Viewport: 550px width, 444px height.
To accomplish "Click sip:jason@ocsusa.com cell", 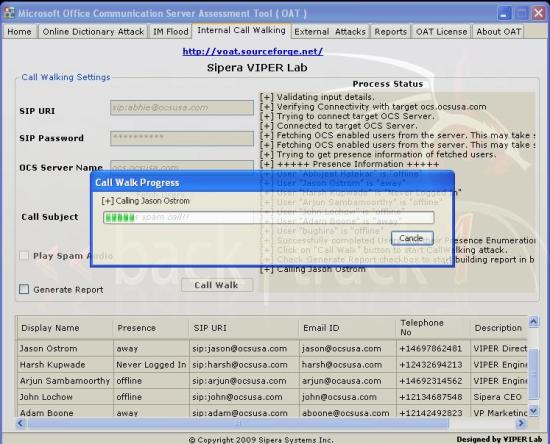I will [x=244, y=349].
